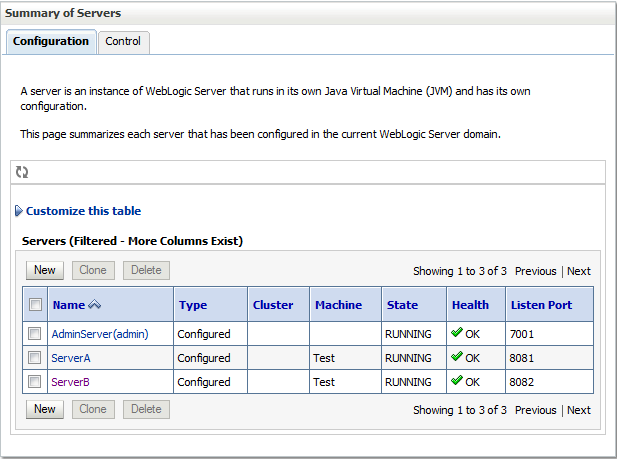Viewport: 617px width, 459px height.
Task: Click the green check icon in AdminServer row
Action: (x=457, y=333)
